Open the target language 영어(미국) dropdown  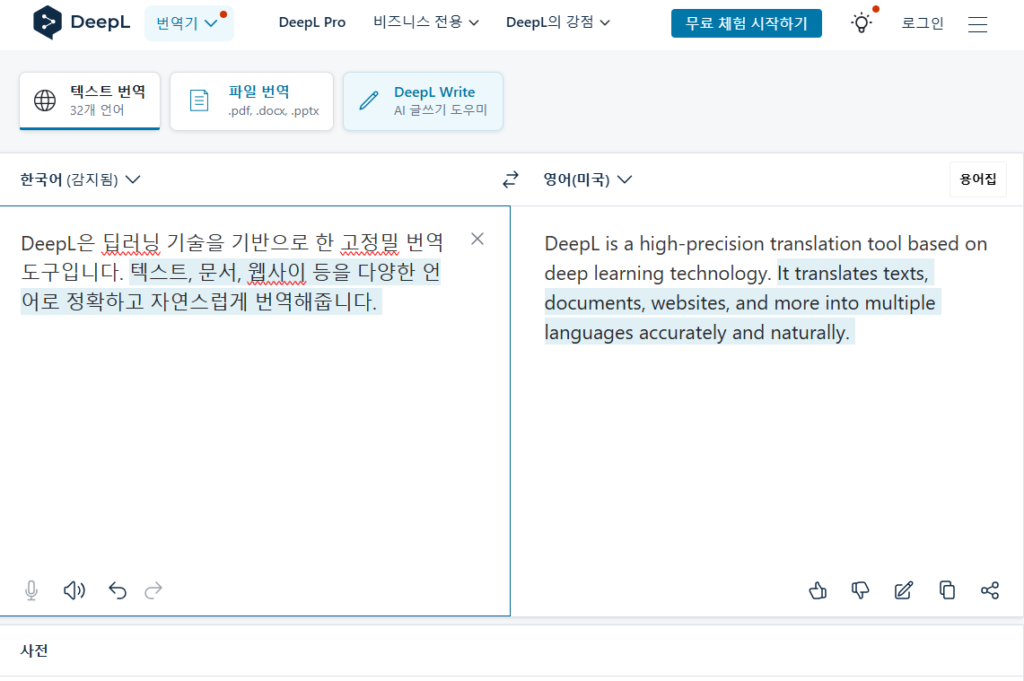tap(588, 180)
